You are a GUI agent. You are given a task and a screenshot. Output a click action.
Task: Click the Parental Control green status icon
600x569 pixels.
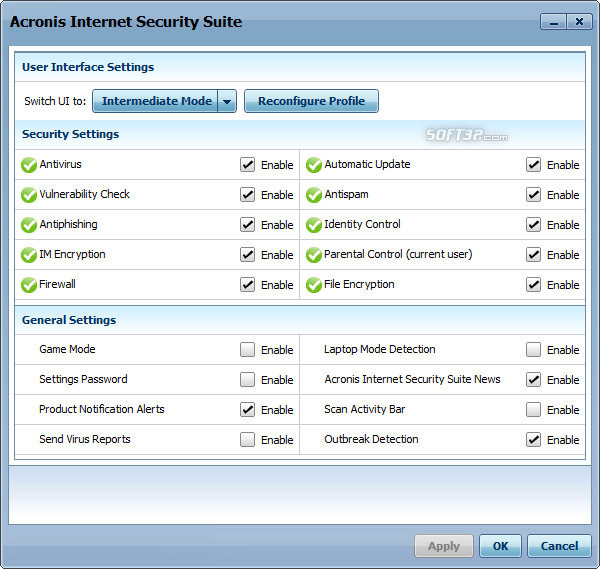coord(314,255)
